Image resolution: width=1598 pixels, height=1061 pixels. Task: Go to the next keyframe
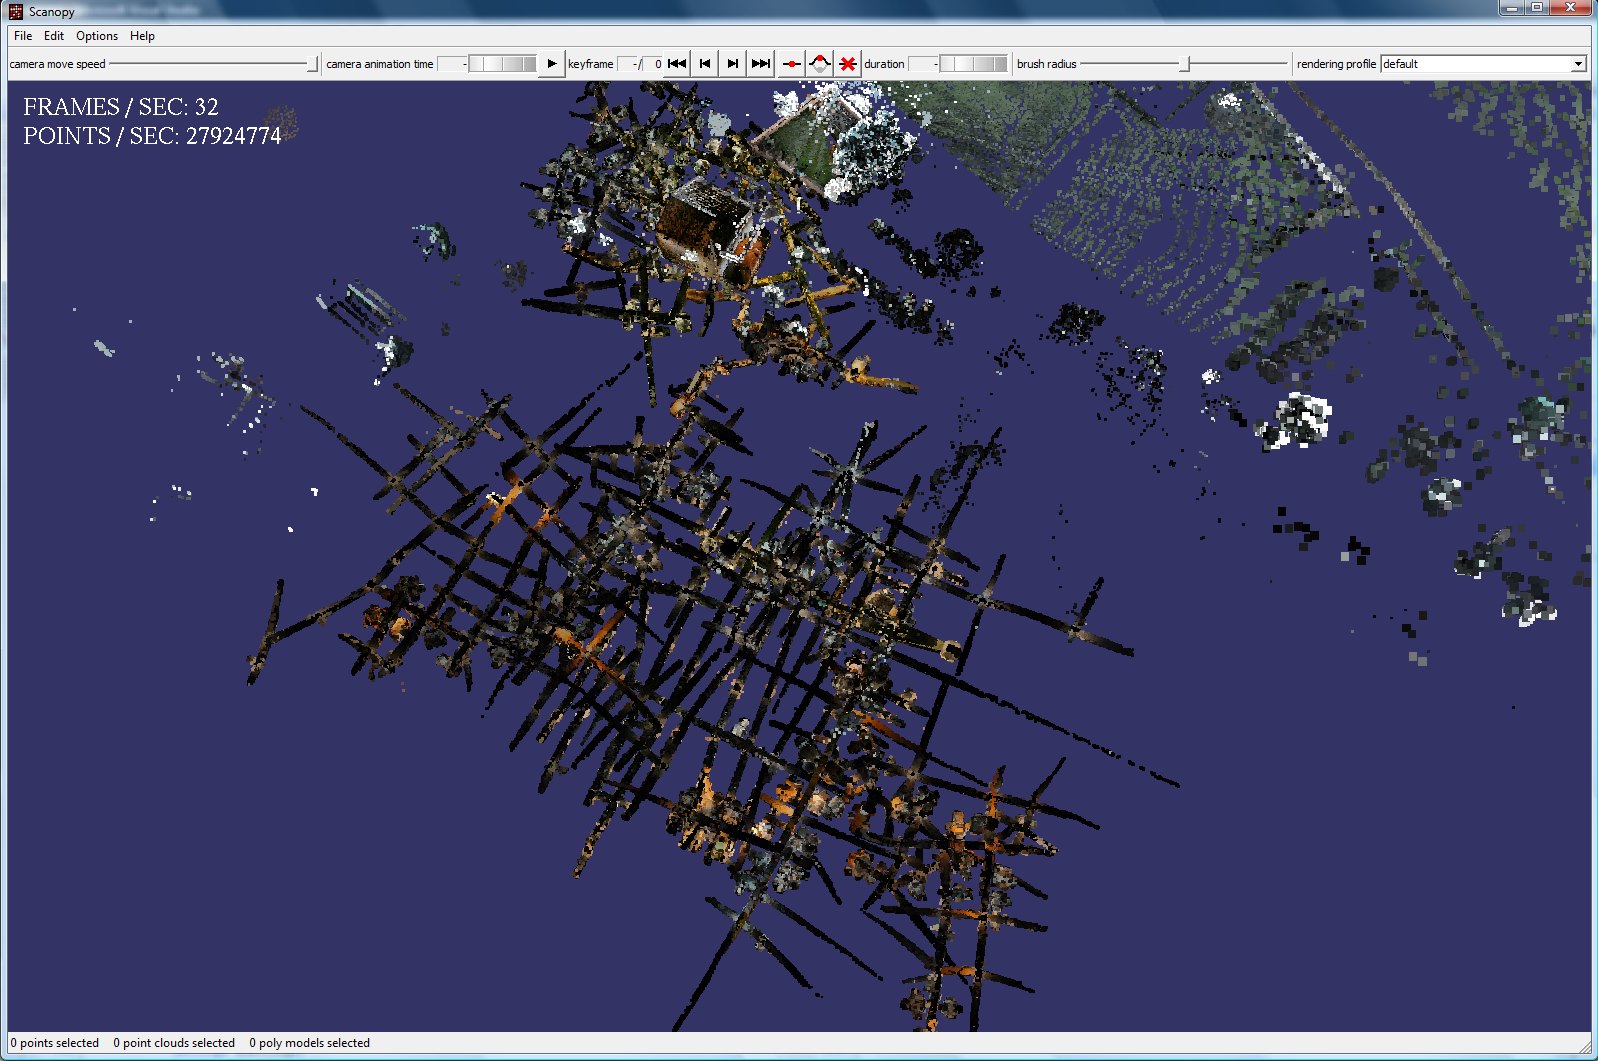tap(733, 64)
